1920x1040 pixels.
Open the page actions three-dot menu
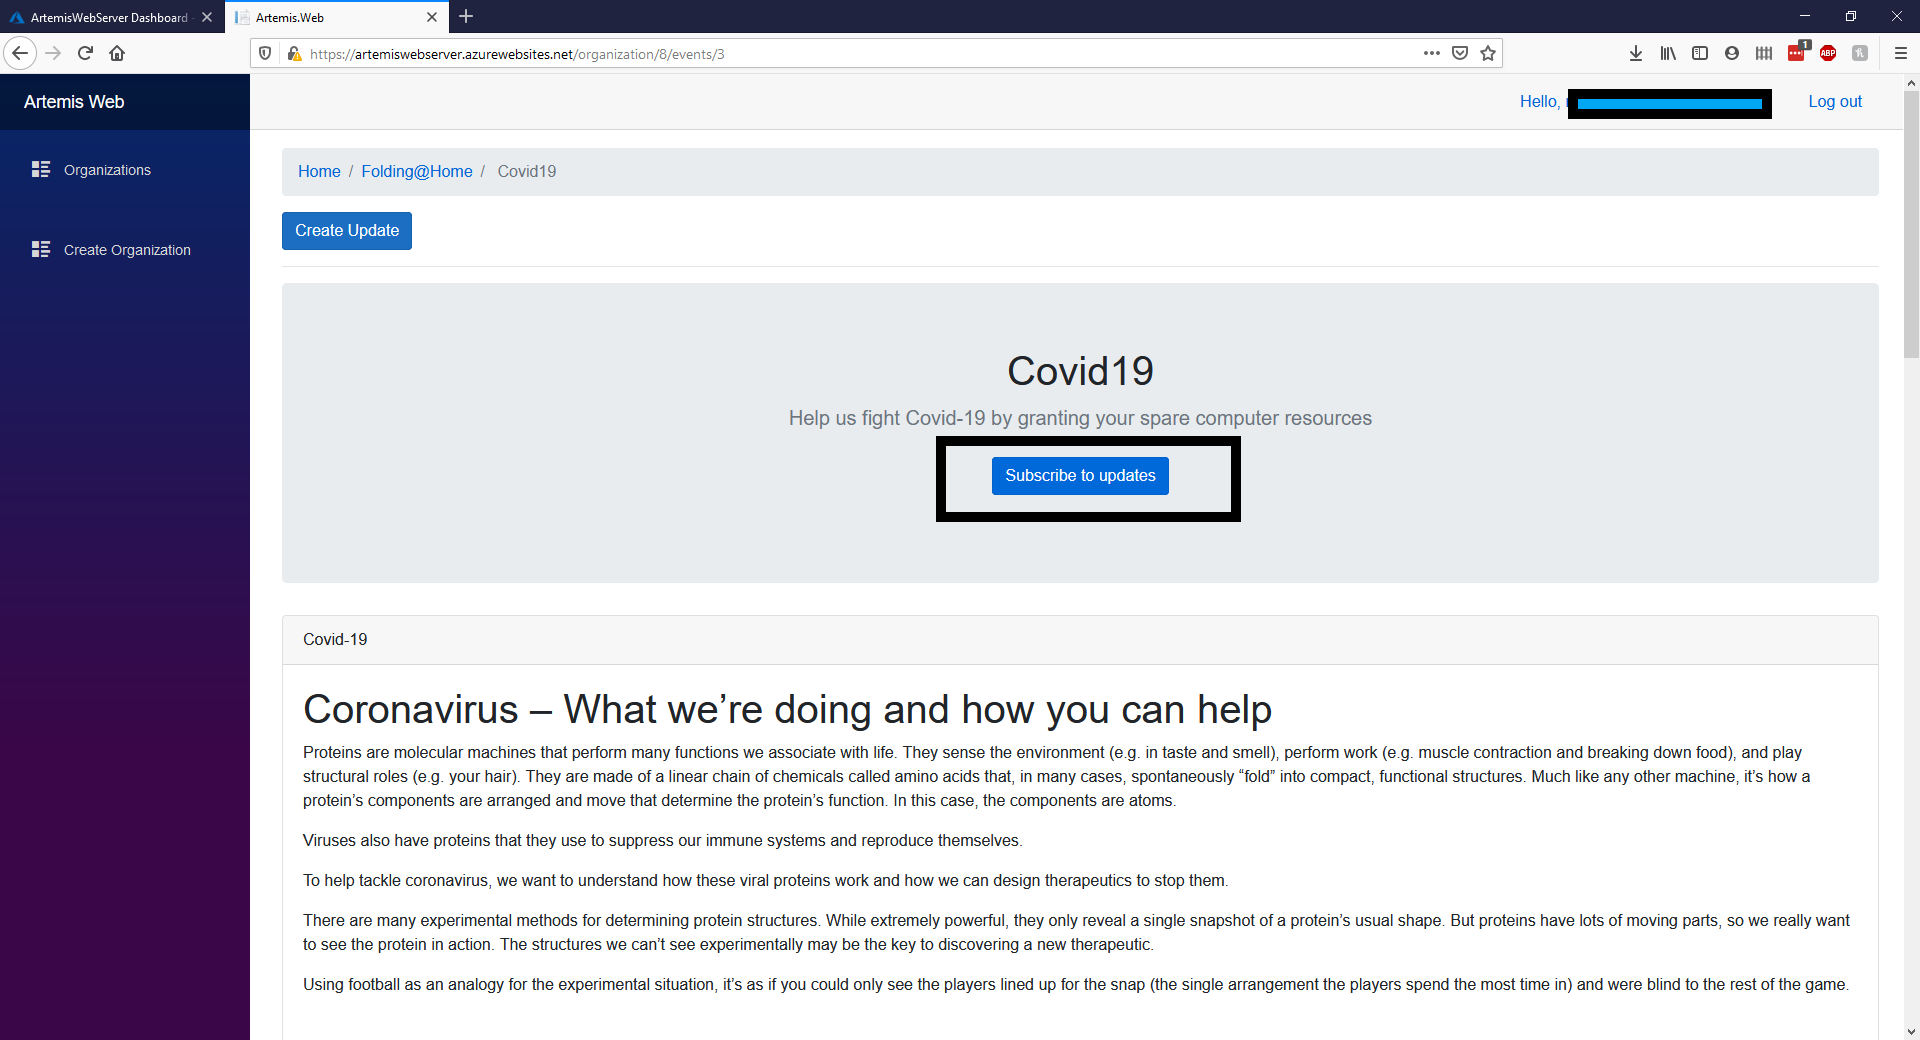coord(1432,53)
